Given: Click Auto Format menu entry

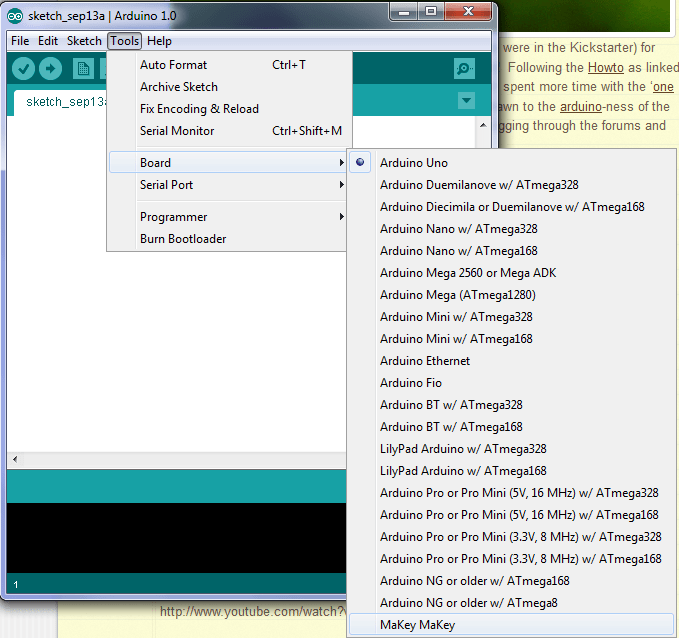Looking at the screenshot, I should (174, 65).
